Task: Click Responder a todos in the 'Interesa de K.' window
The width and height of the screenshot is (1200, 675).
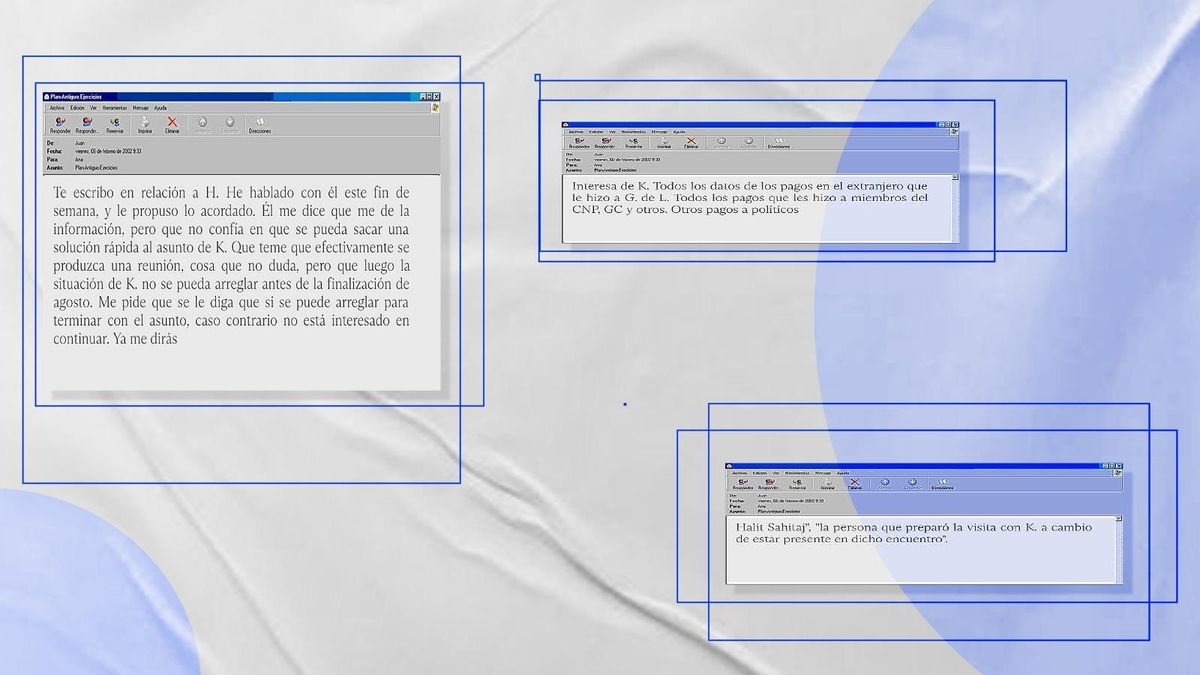Action: click(x=605, y=143)
